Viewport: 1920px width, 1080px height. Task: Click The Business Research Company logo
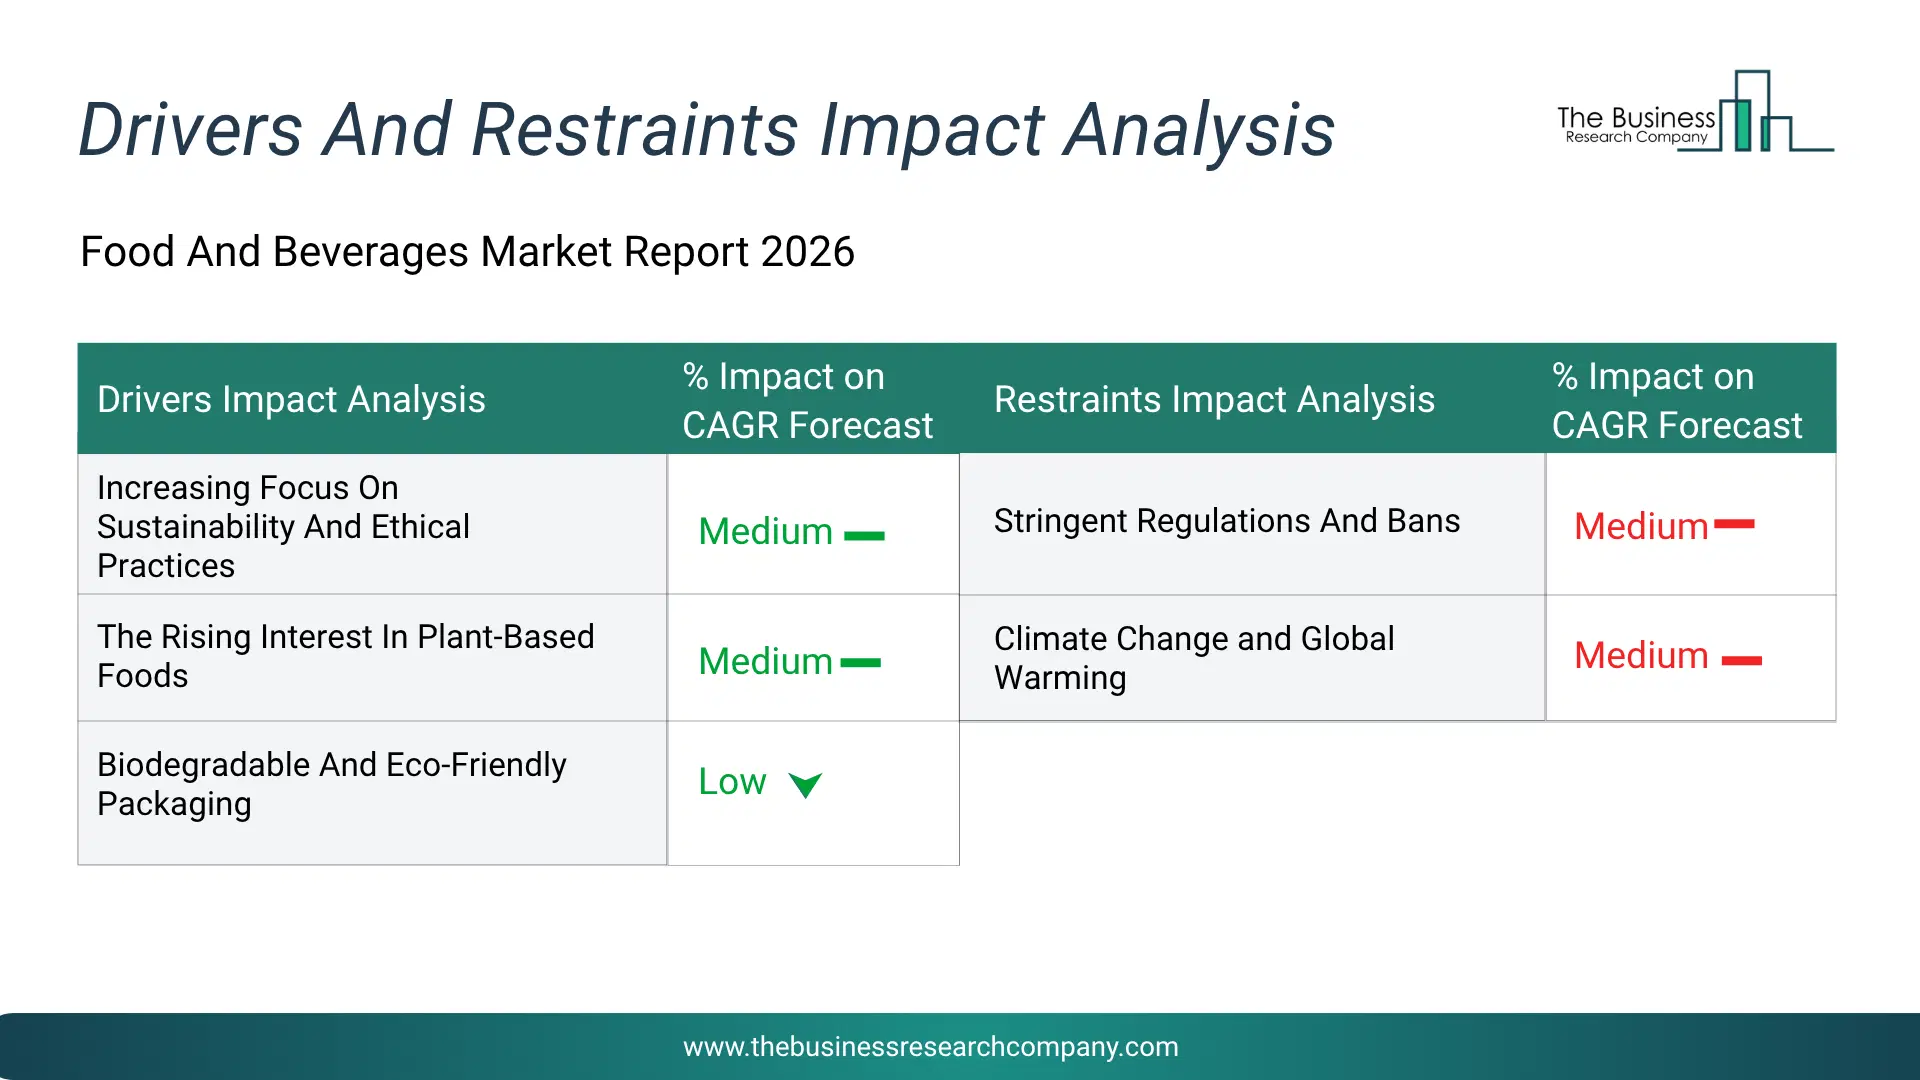point(1695,112)
